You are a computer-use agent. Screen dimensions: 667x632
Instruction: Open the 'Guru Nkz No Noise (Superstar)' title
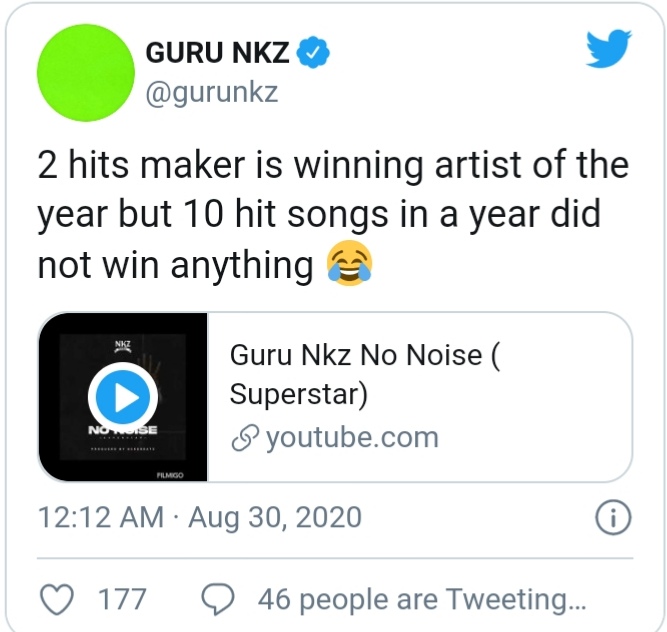click(364, 374)
